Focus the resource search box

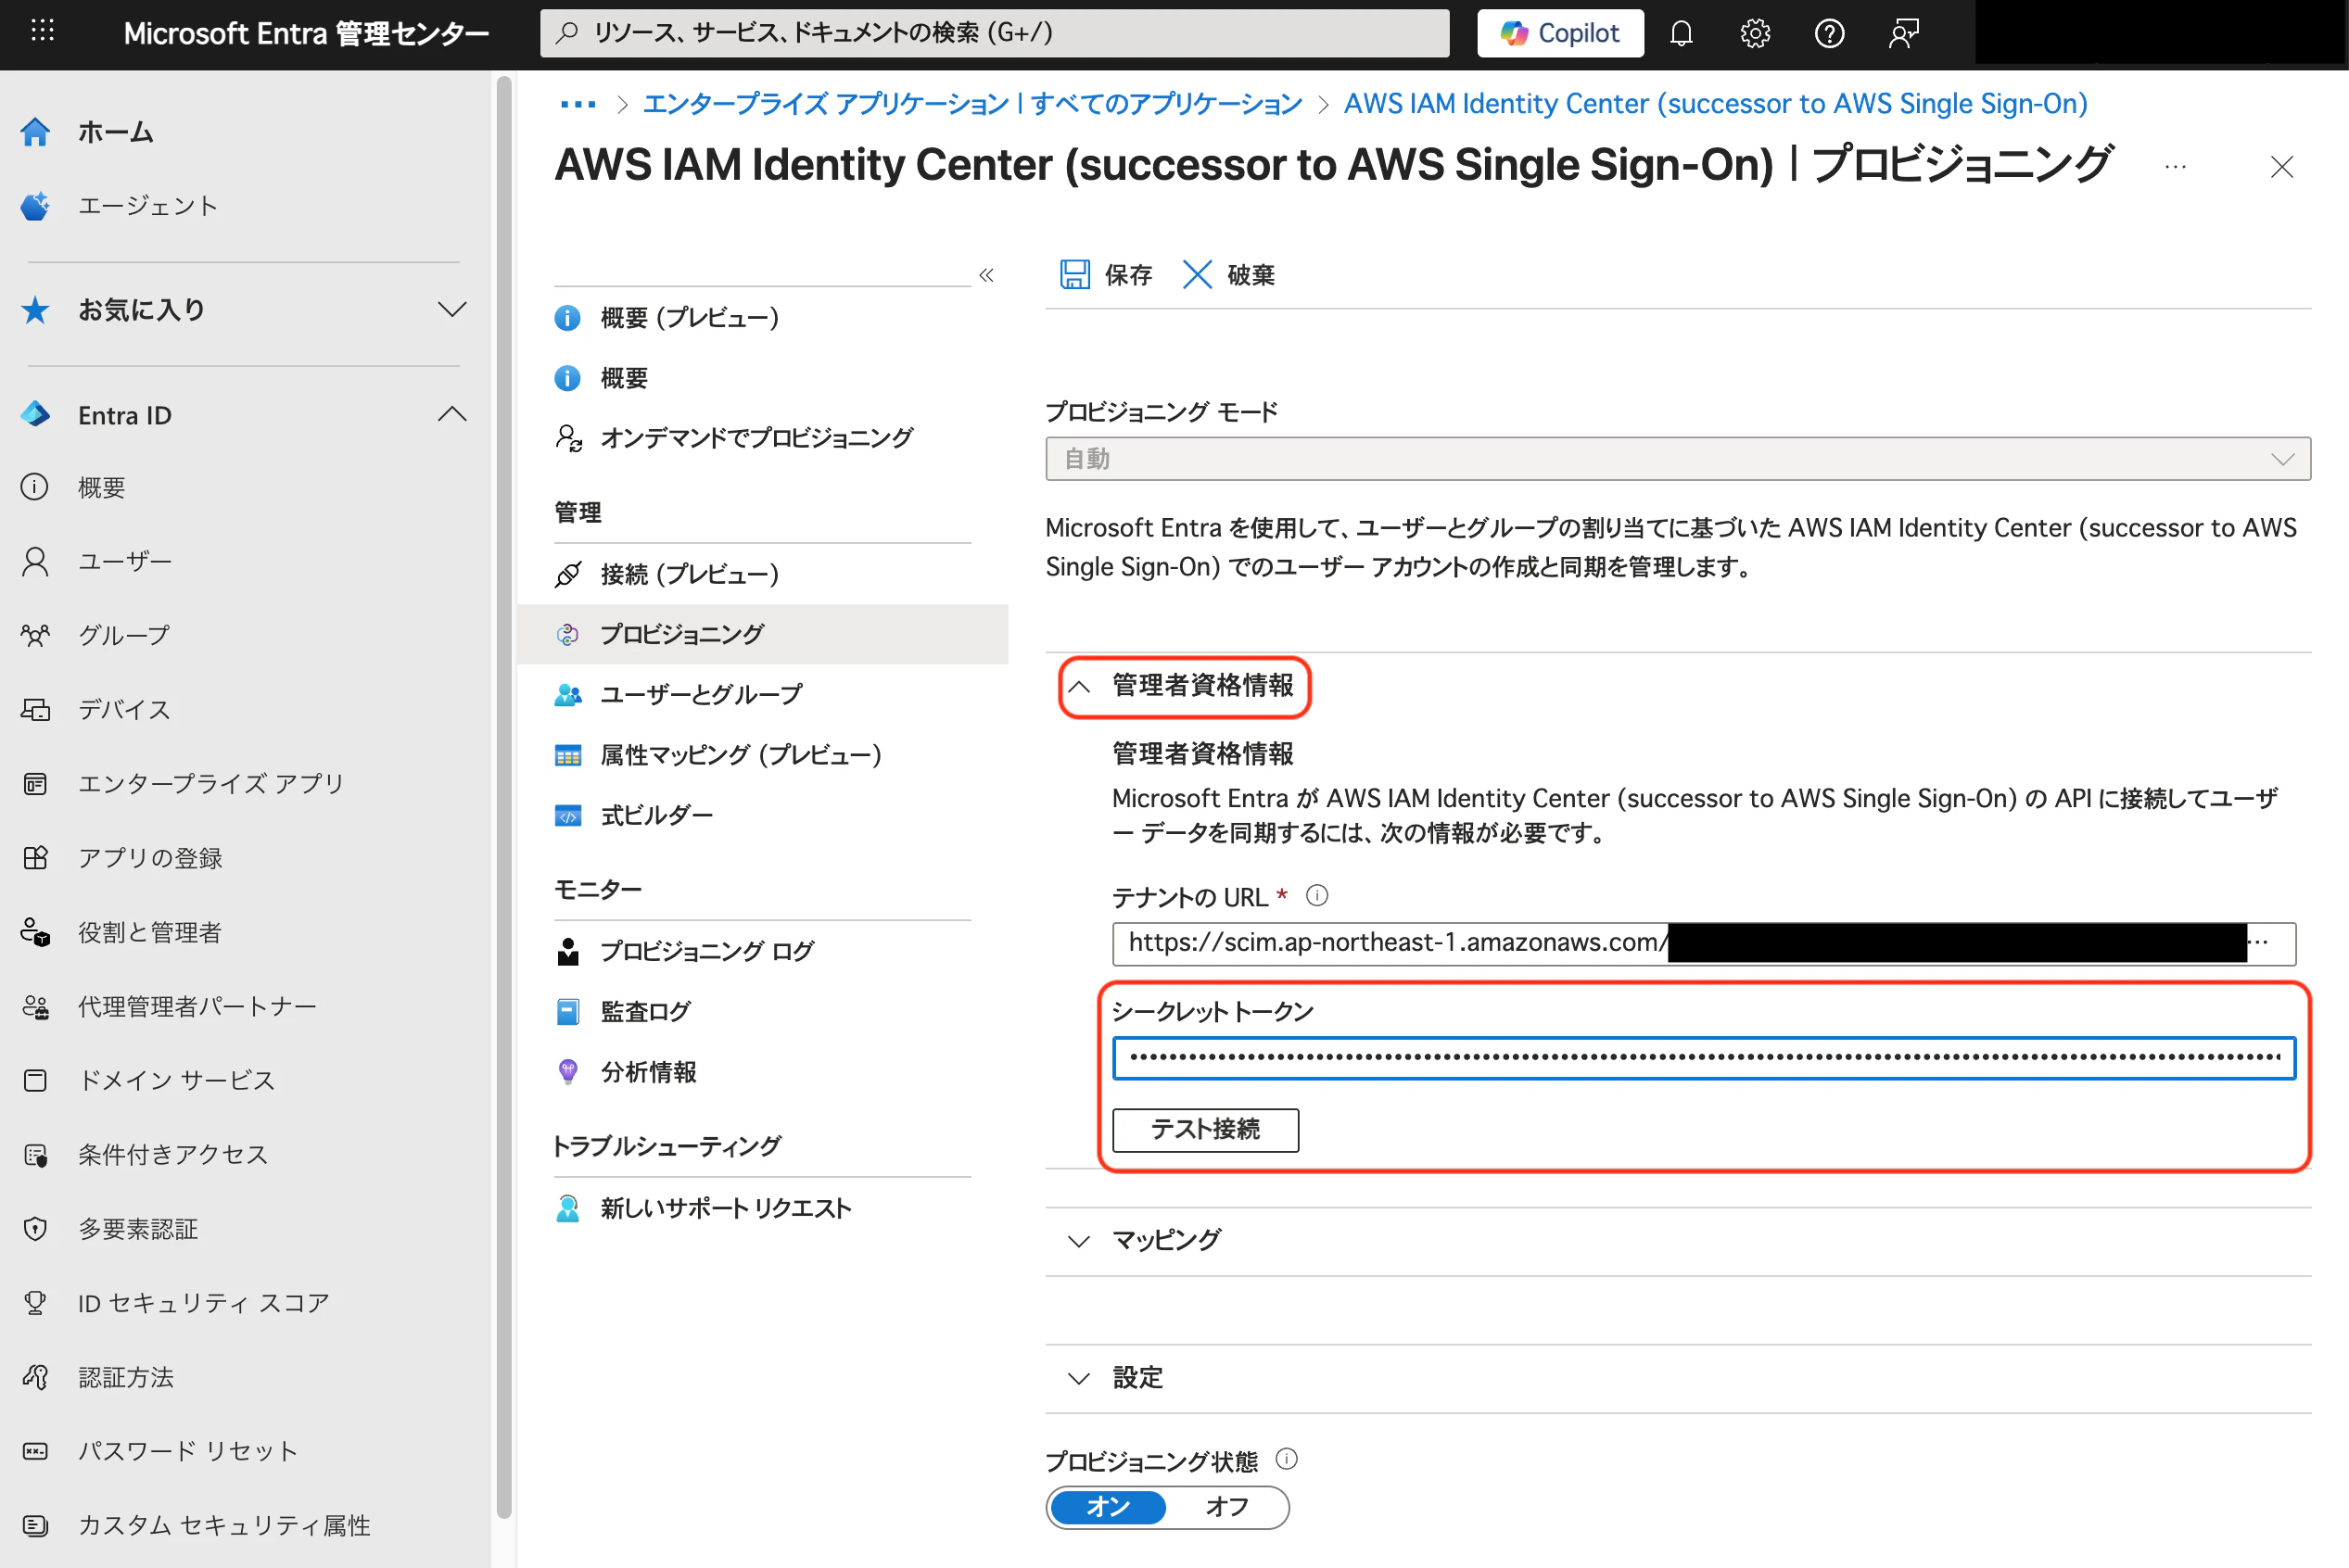994,33
